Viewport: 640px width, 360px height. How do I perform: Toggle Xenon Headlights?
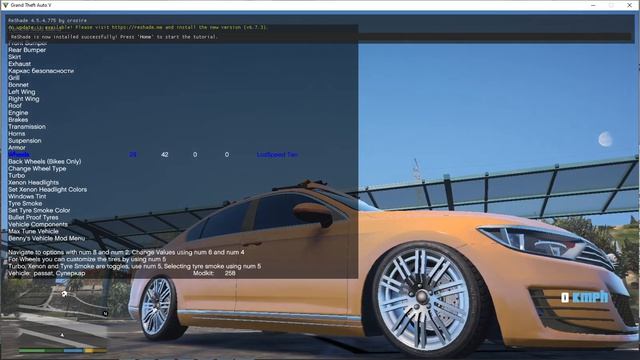pyautogui.click(x=33, y=182)
